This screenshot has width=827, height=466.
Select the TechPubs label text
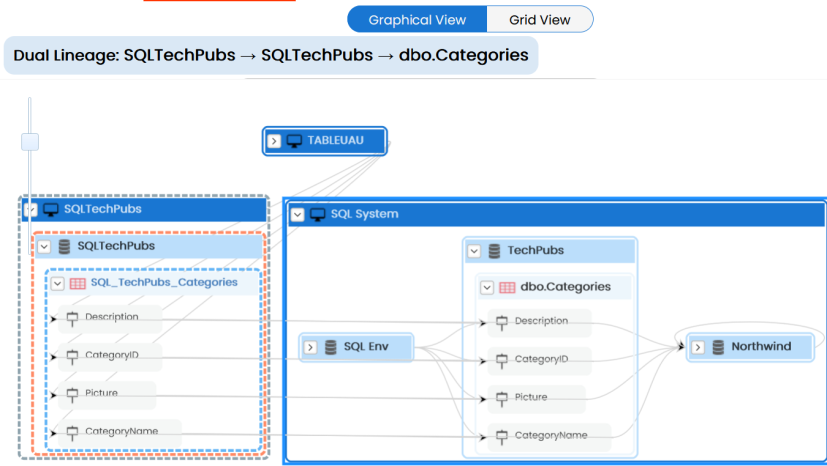coord(535,250)
